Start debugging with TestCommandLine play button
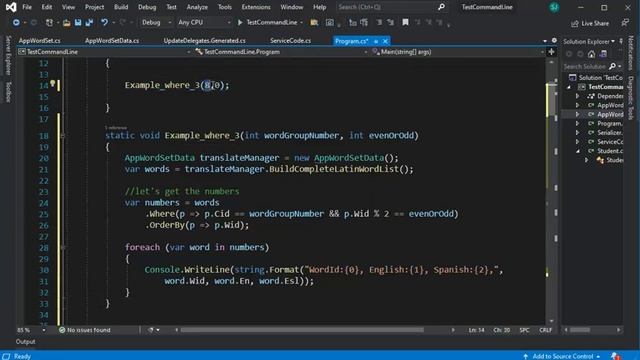 tap(240, 22)
